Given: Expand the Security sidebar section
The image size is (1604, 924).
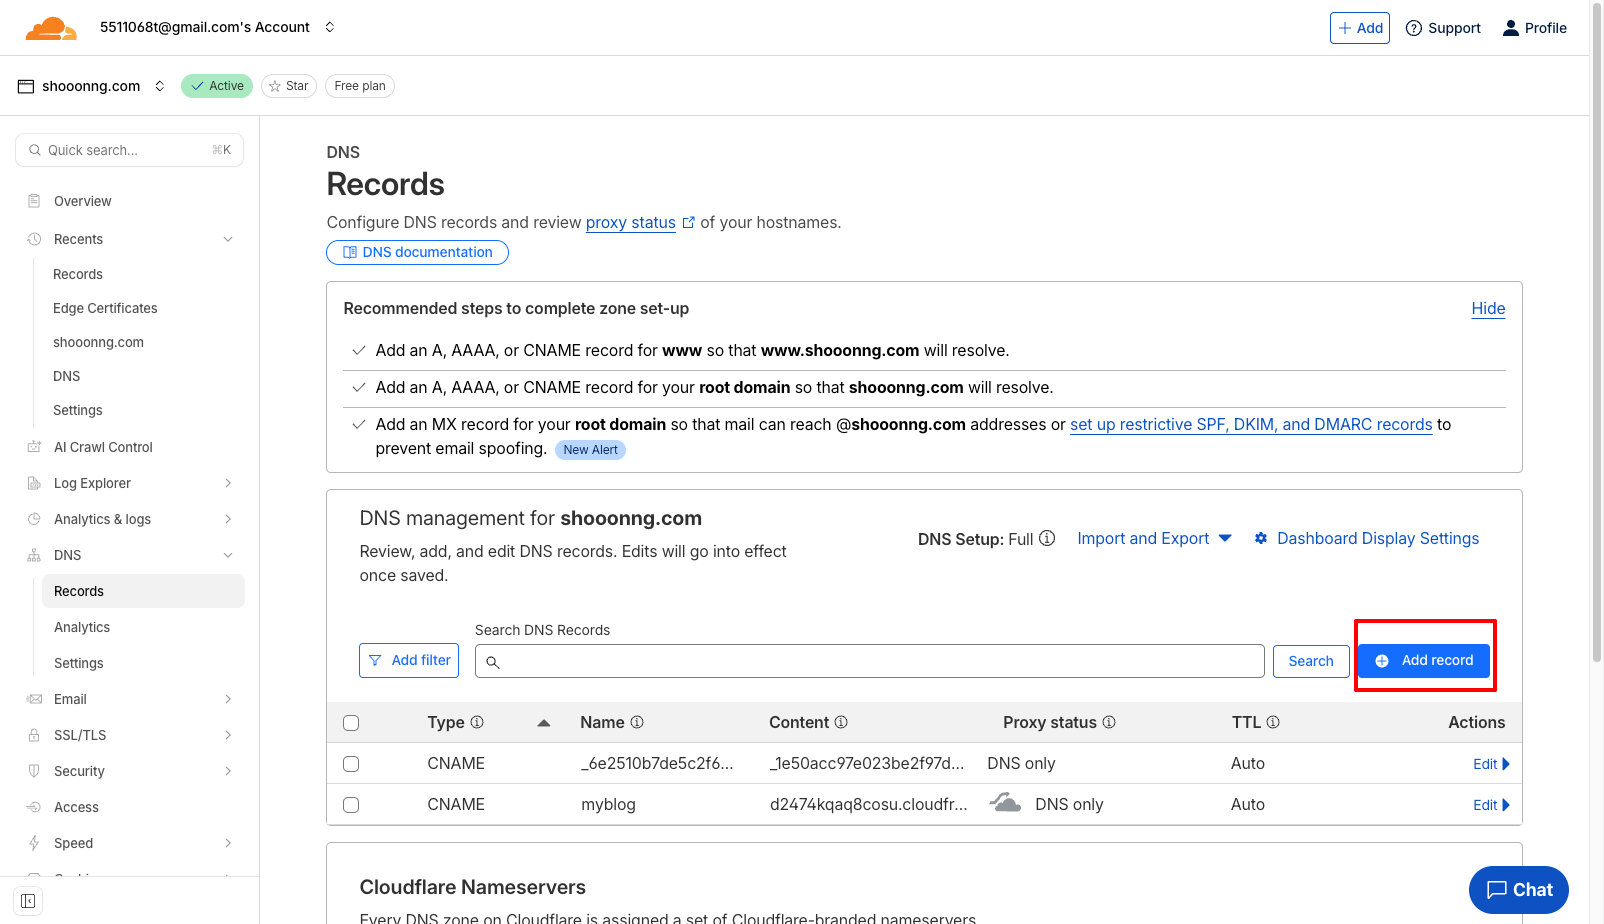Looking at the screenshot, I should (228, 771).
